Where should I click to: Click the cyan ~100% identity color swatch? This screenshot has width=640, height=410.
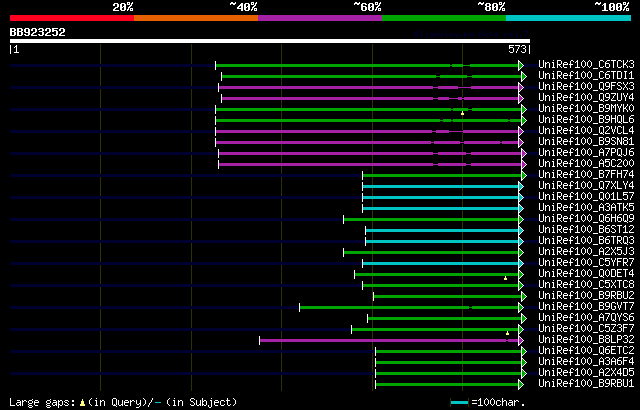coord(568,18)
